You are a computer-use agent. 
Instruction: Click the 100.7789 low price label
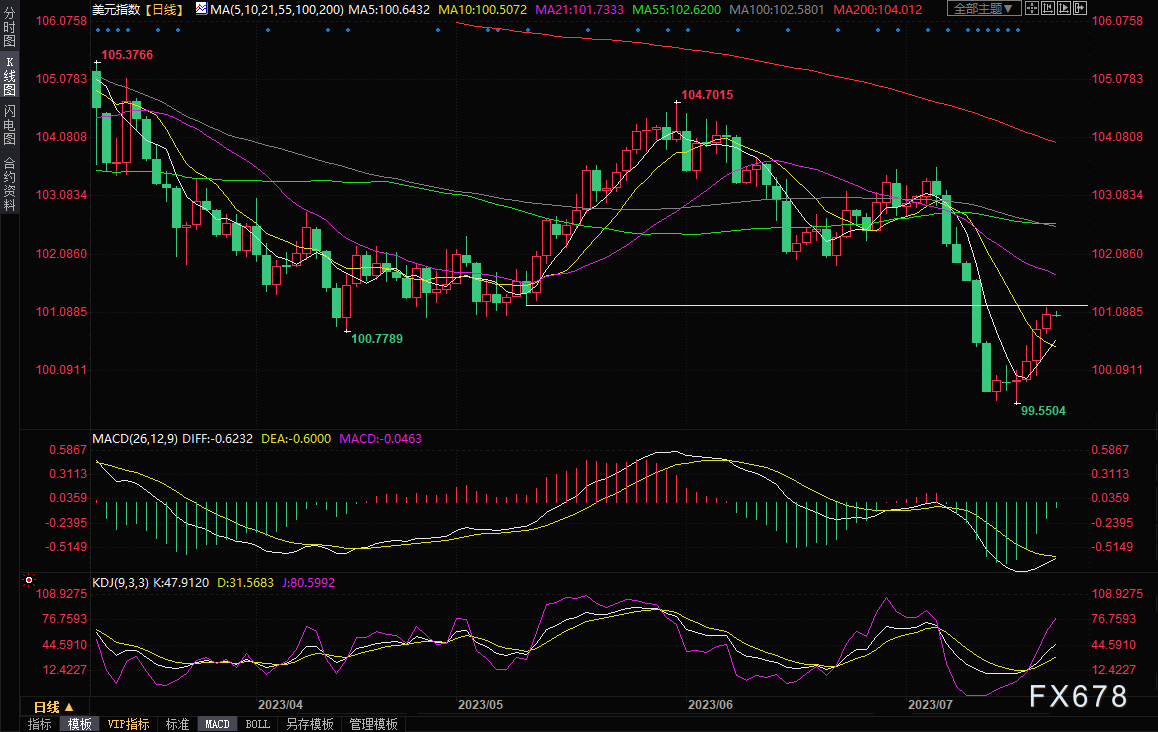pos(377,338)
